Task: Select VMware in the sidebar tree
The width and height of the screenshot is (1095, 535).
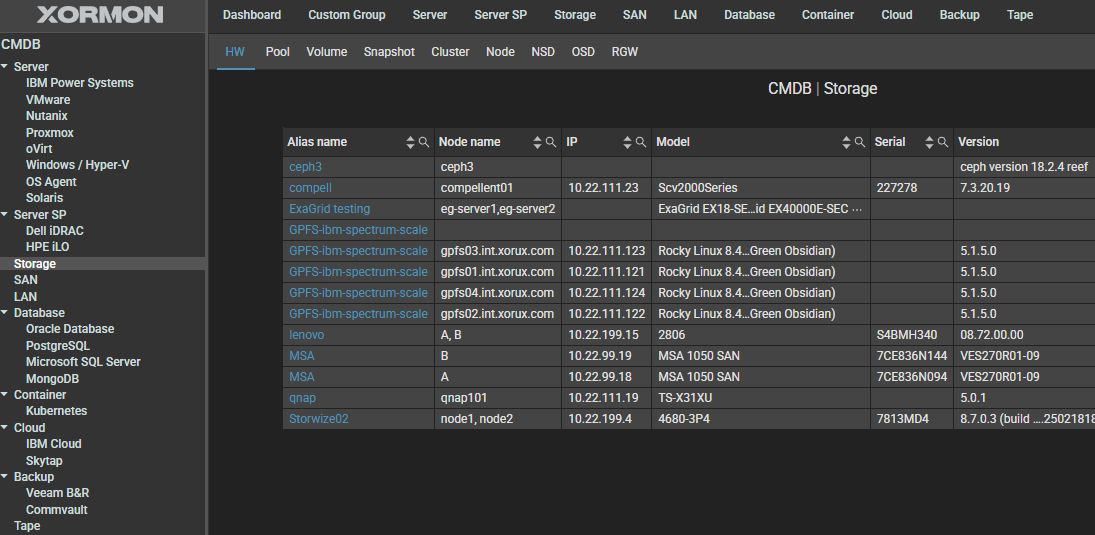Action: (x=48, y=100)
